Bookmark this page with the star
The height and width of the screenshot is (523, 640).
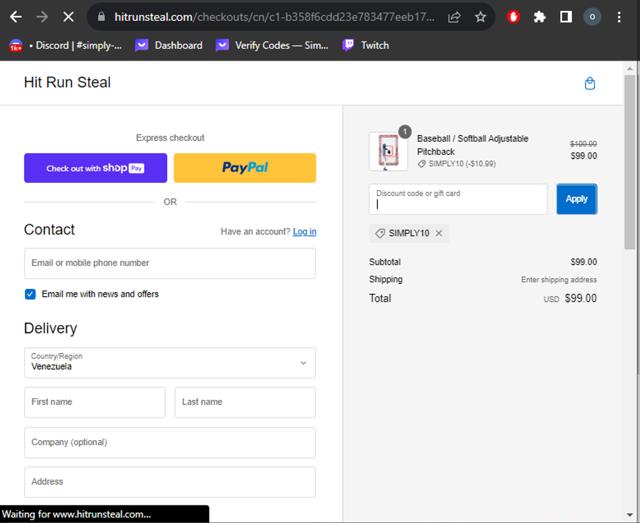pos(480,17)
